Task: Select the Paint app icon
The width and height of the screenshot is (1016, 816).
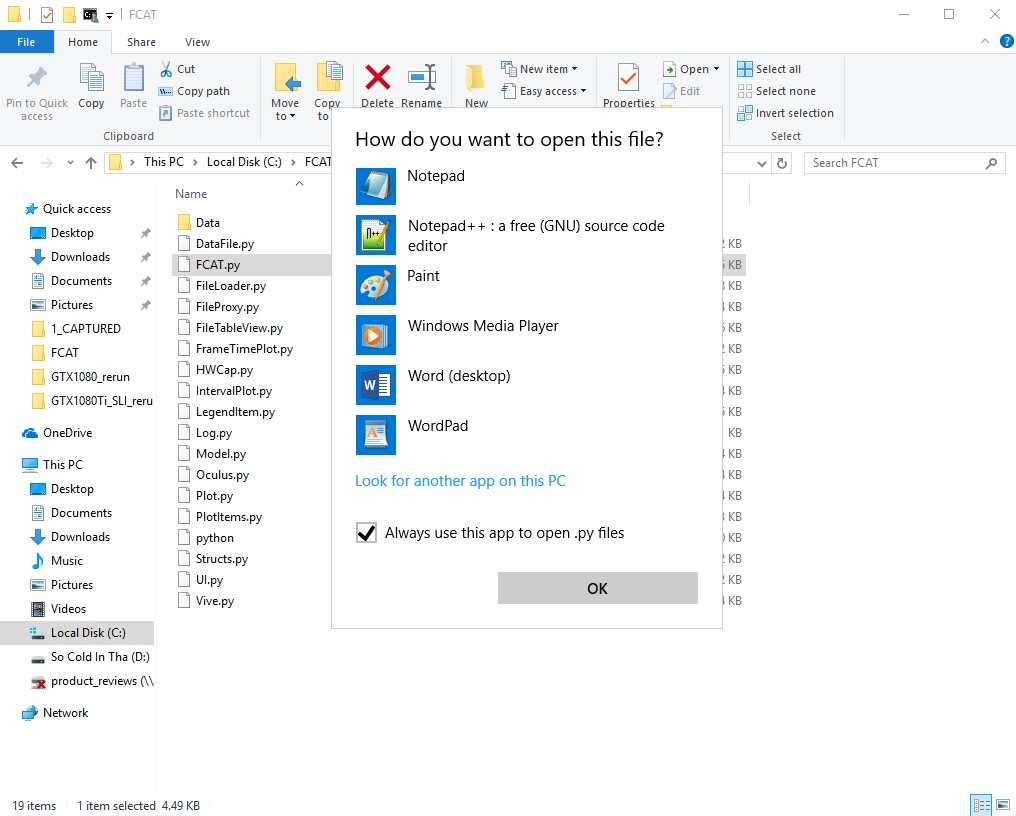Action: tap(376, 285)
